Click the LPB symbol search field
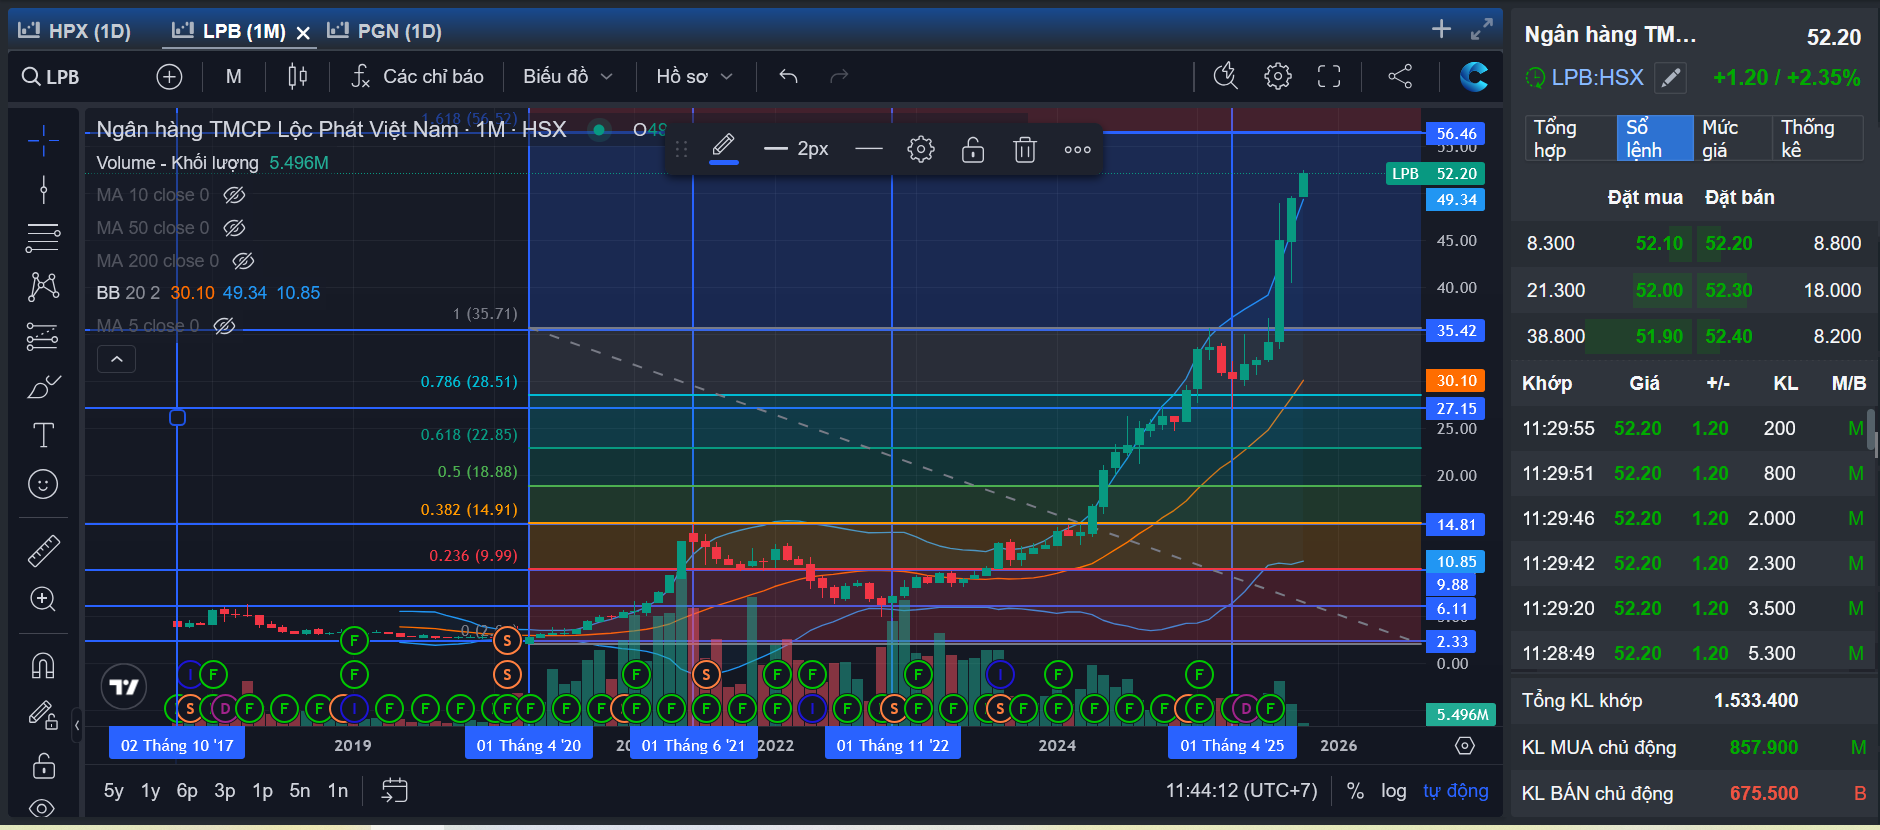 click(x=62, y=77)
